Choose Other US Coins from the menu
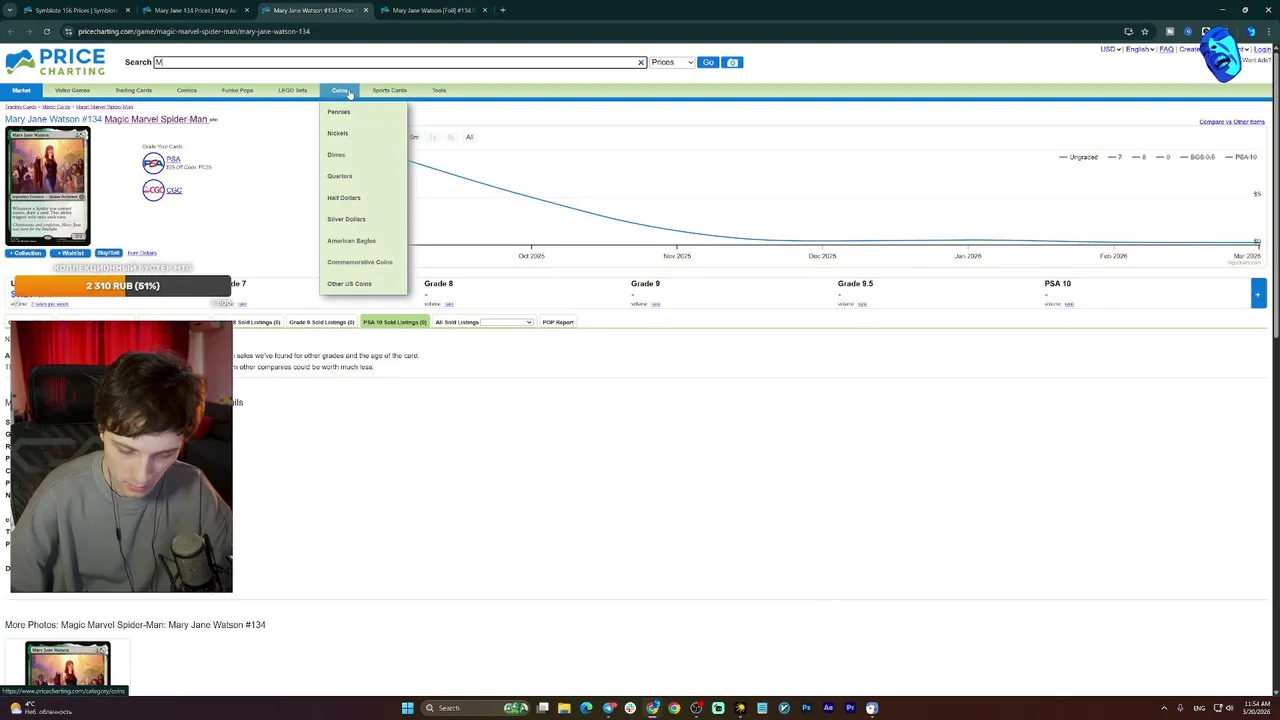The width and height of the screenshot is (1280, 720). pyautogui.click(x=350, y=284)
